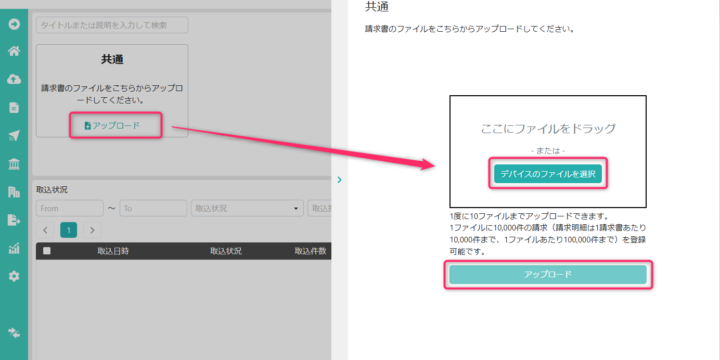Open the 取込状況 dropdown filter
Screen dimensions: 720x360
248,208
